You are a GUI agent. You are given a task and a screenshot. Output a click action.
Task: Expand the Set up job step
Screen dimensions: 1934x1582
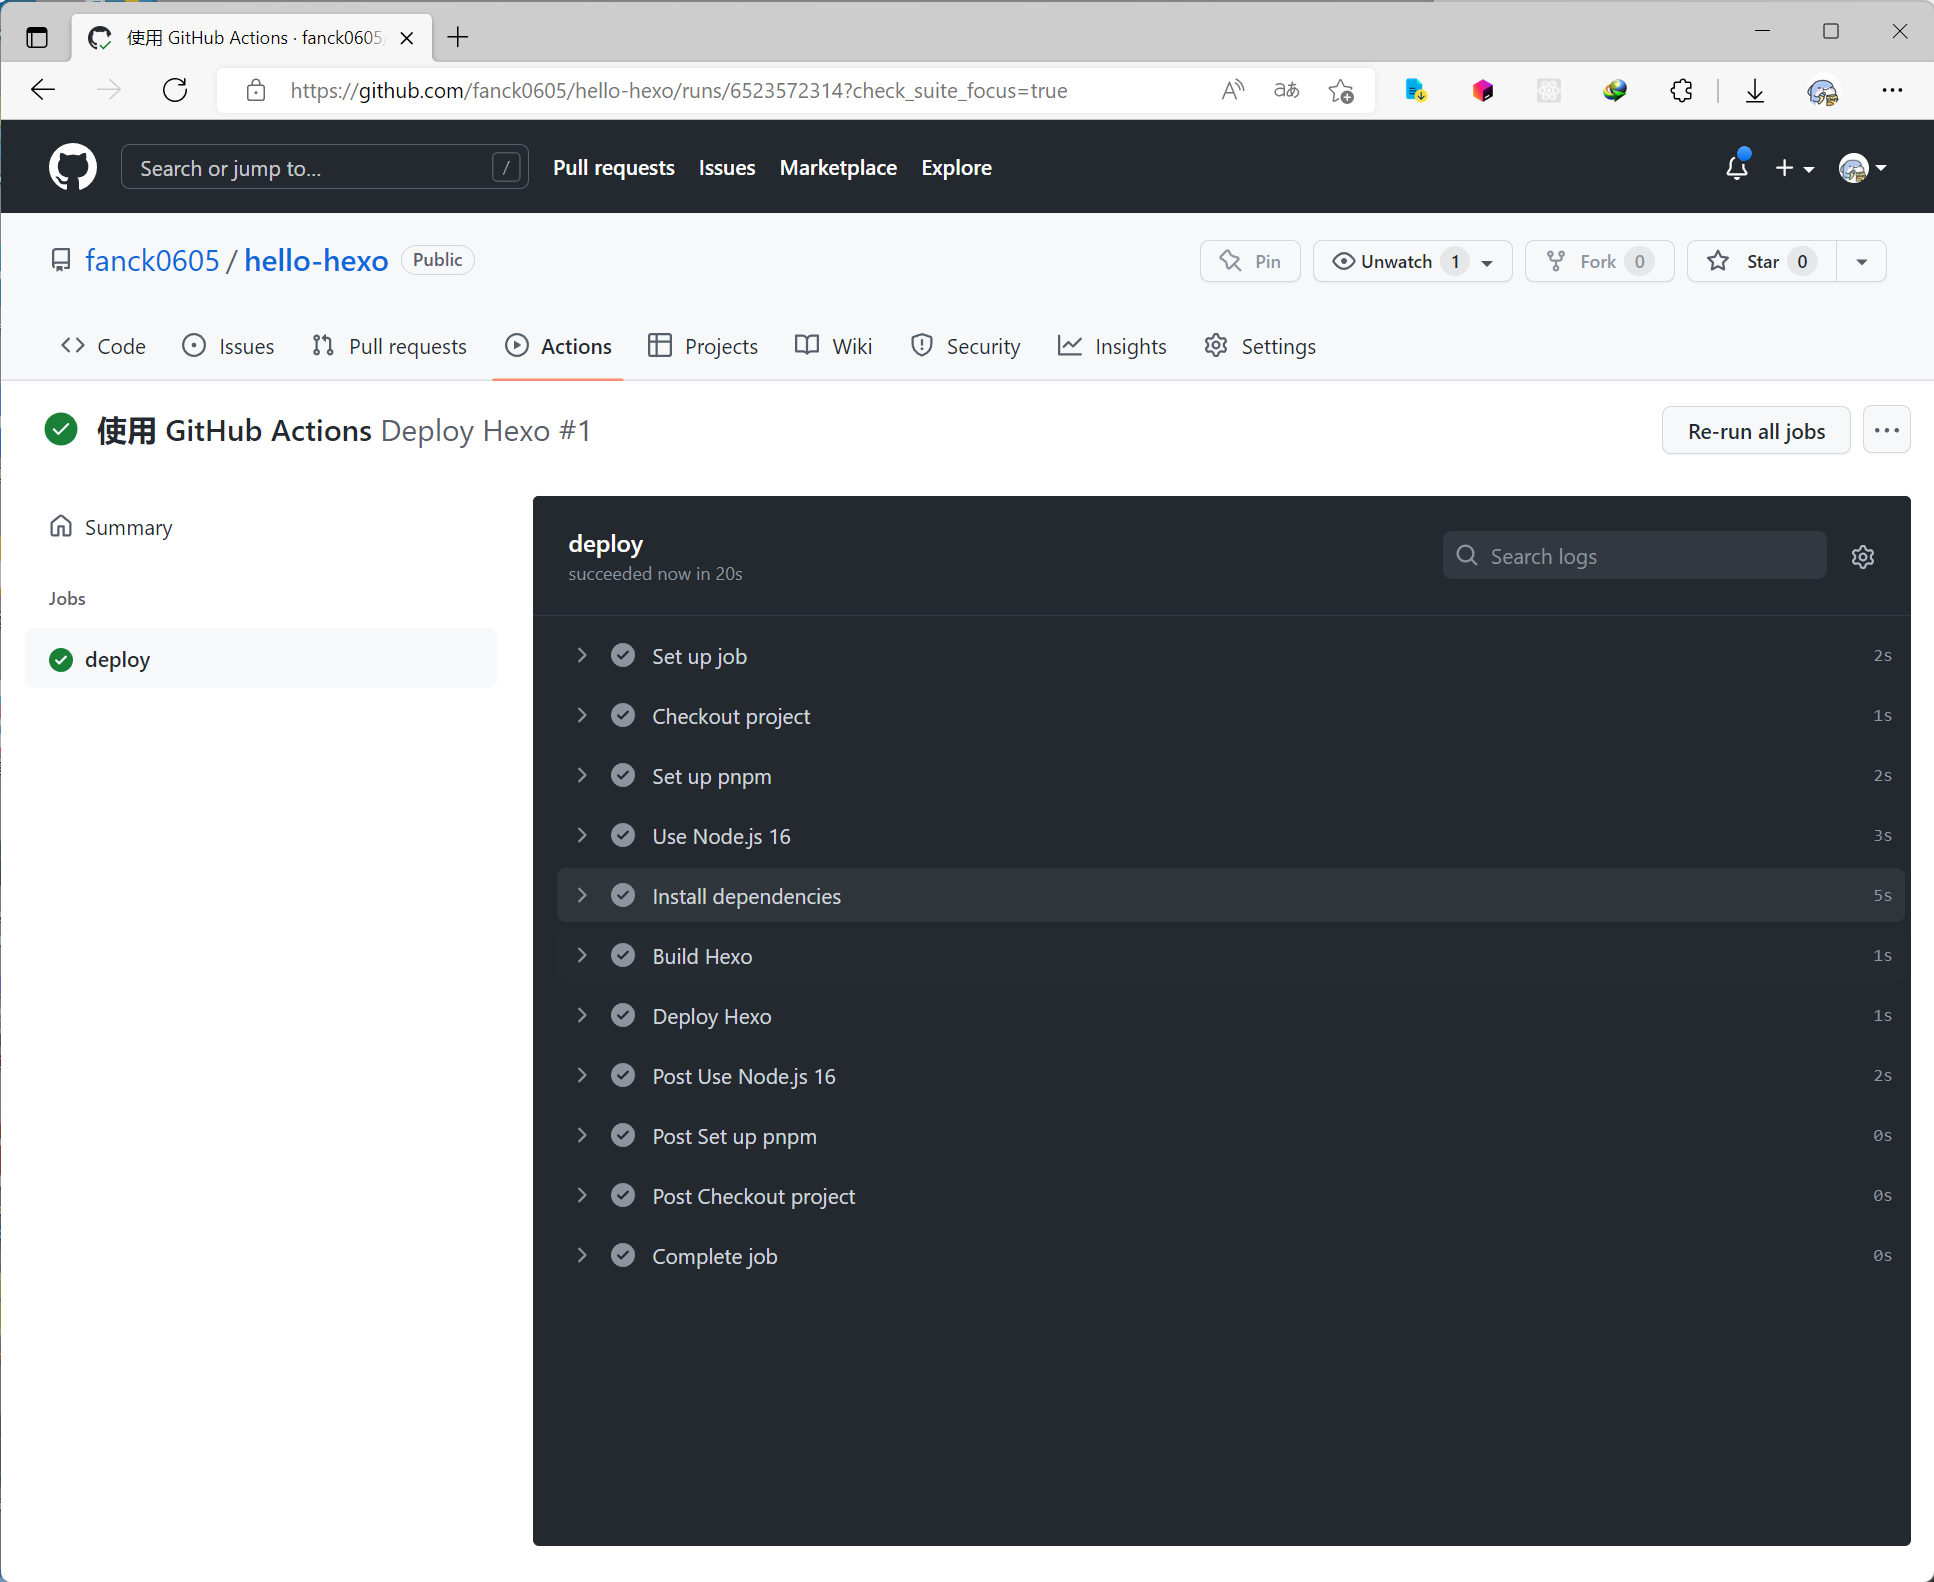1231,656
